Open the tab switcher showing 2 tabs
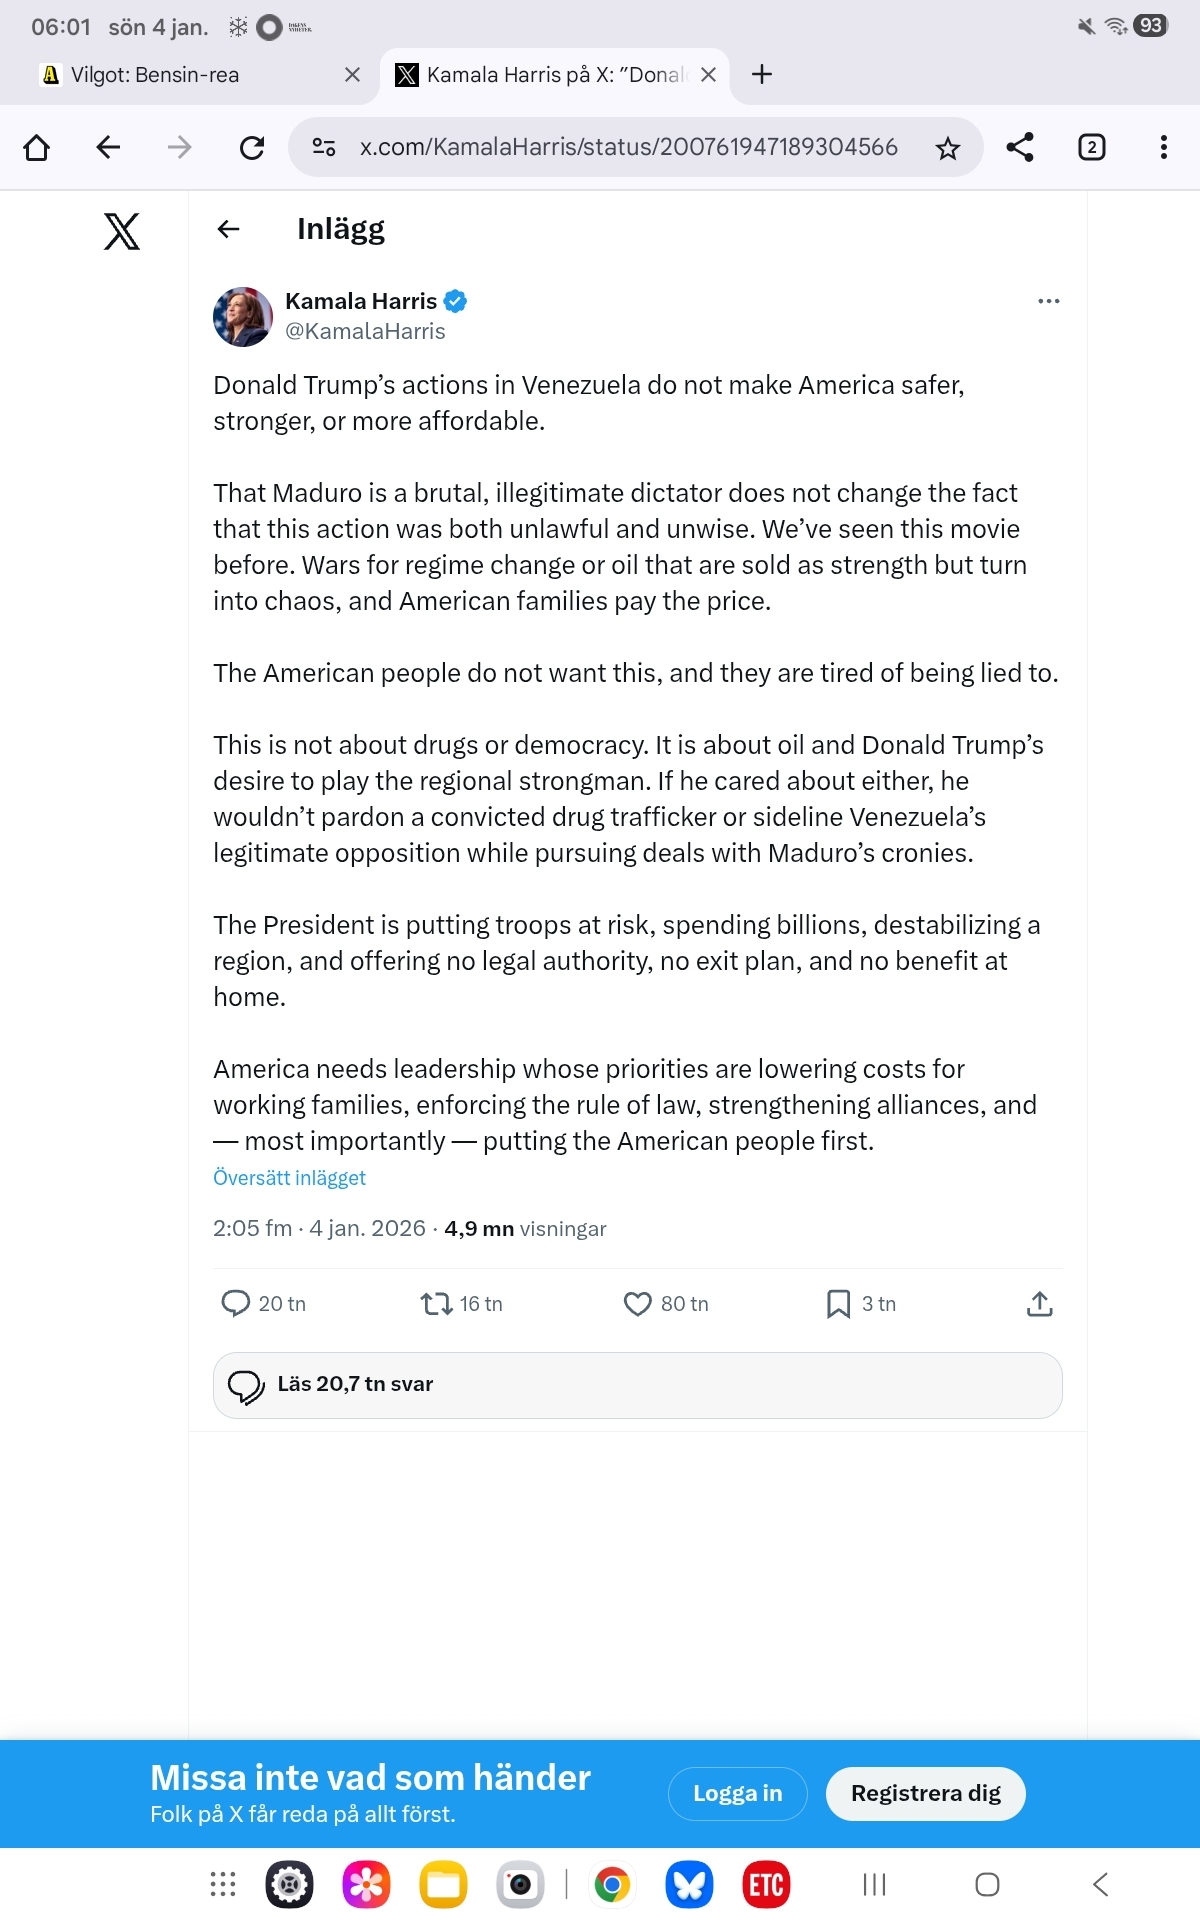The height and width of the screenshot is (1920, 1200). (x=1091, y=148)
